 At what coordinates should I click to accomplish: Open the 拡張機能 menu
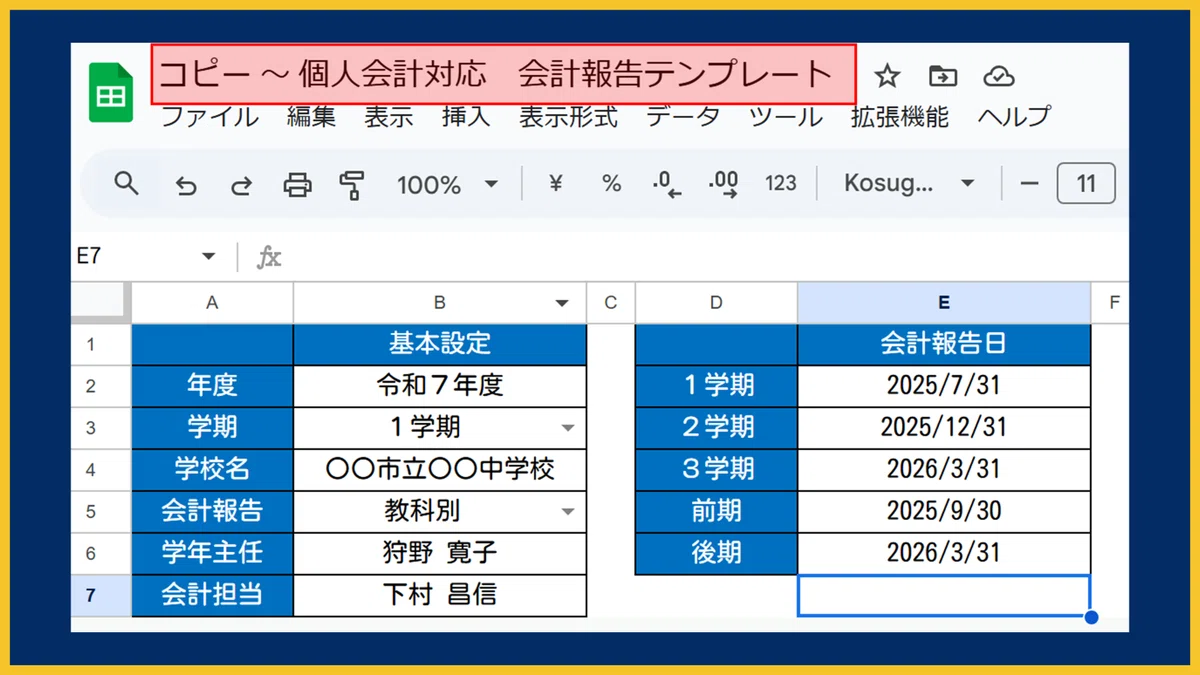point(899,117)
